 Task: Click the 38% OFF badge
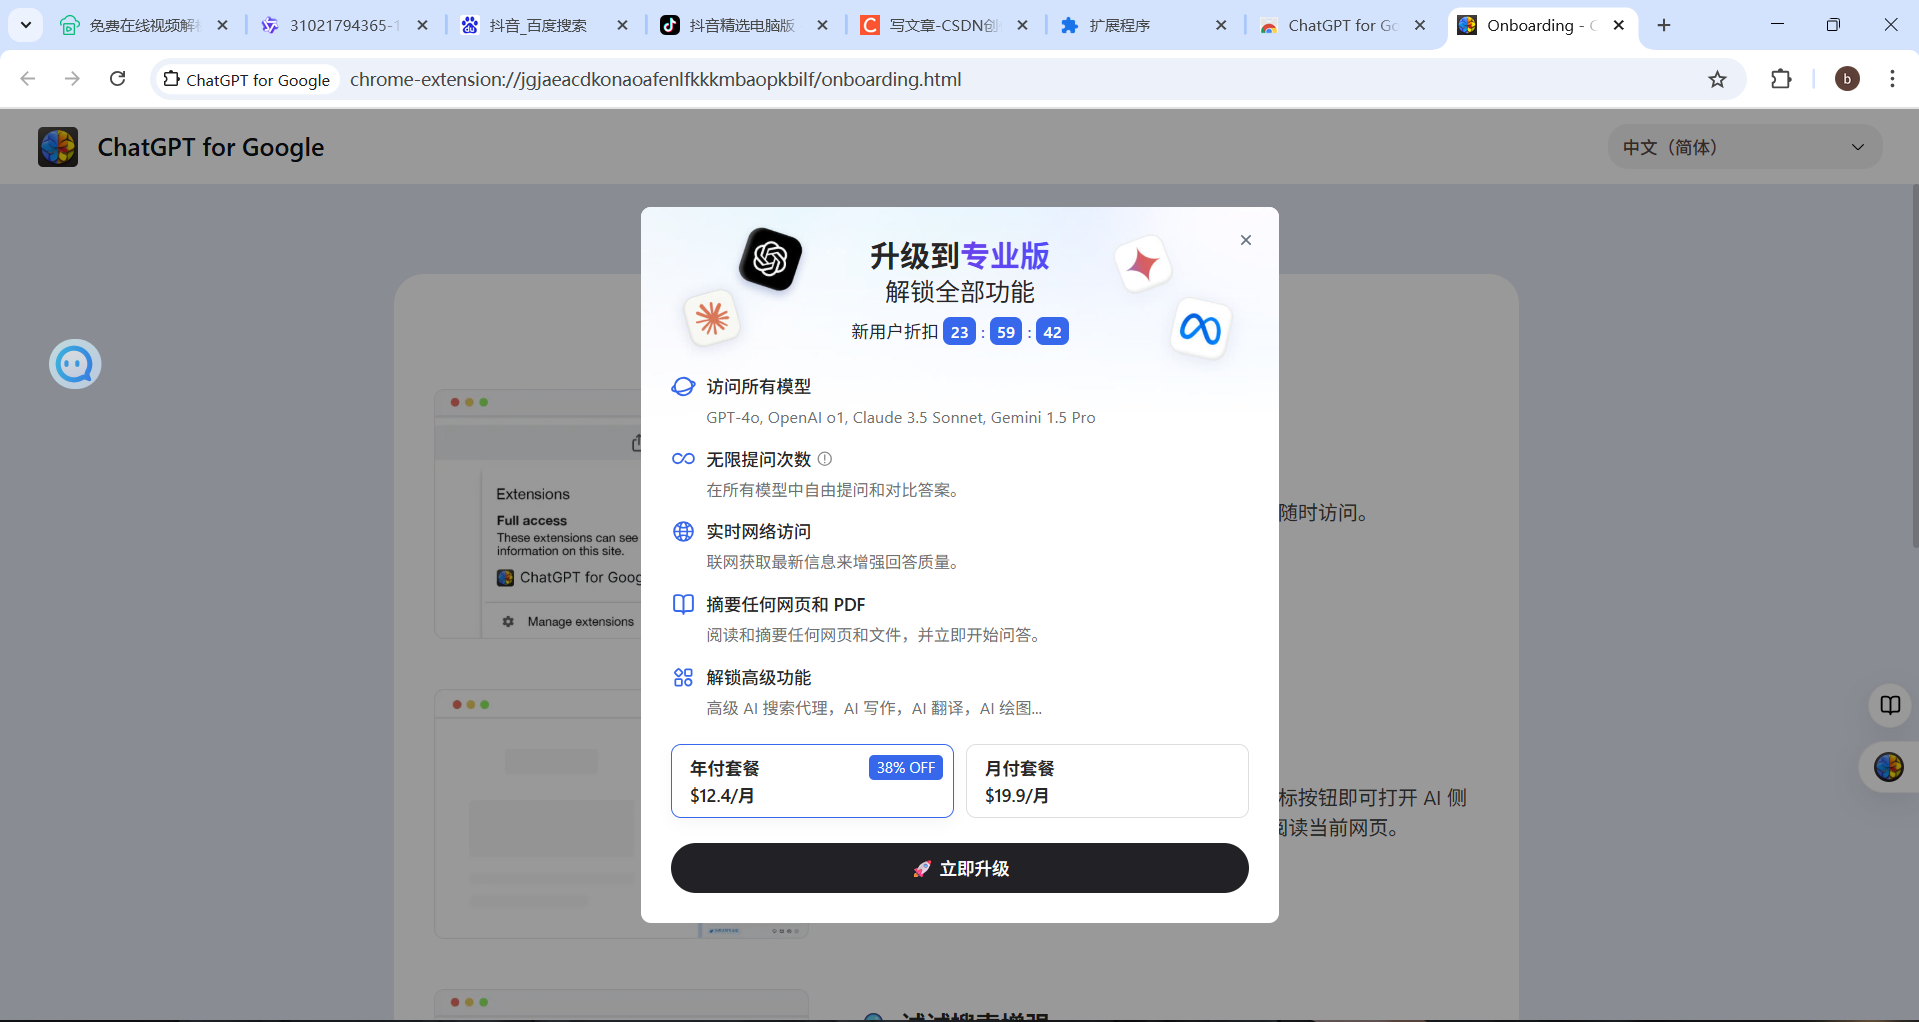coord(906,768)
